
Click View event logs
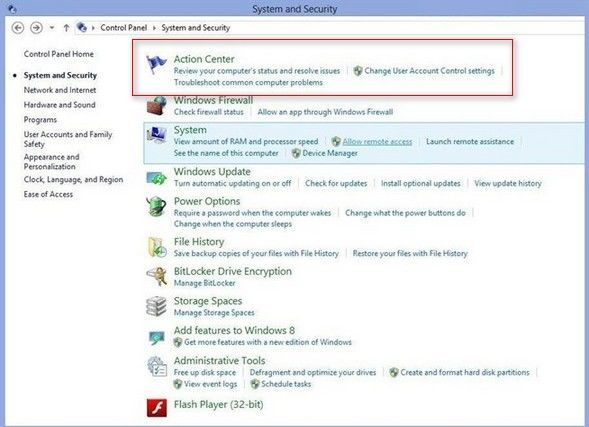210,384
